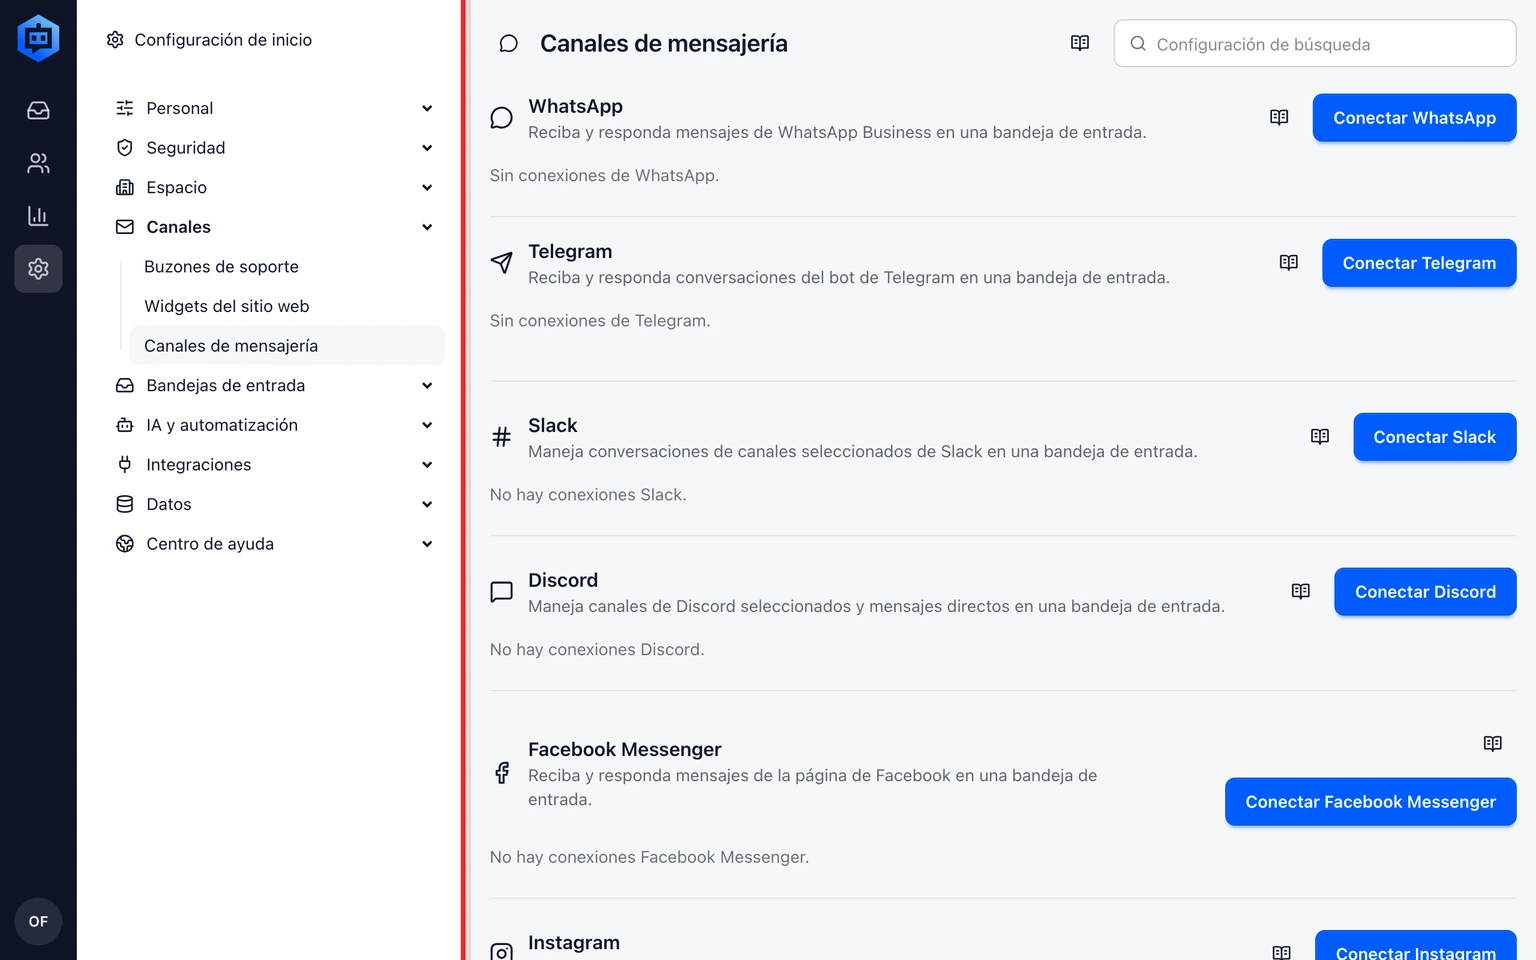The height and width of the screenshot is (960, 1536).
Task: Click the Discord chat square icon
Action: (502, 592)
